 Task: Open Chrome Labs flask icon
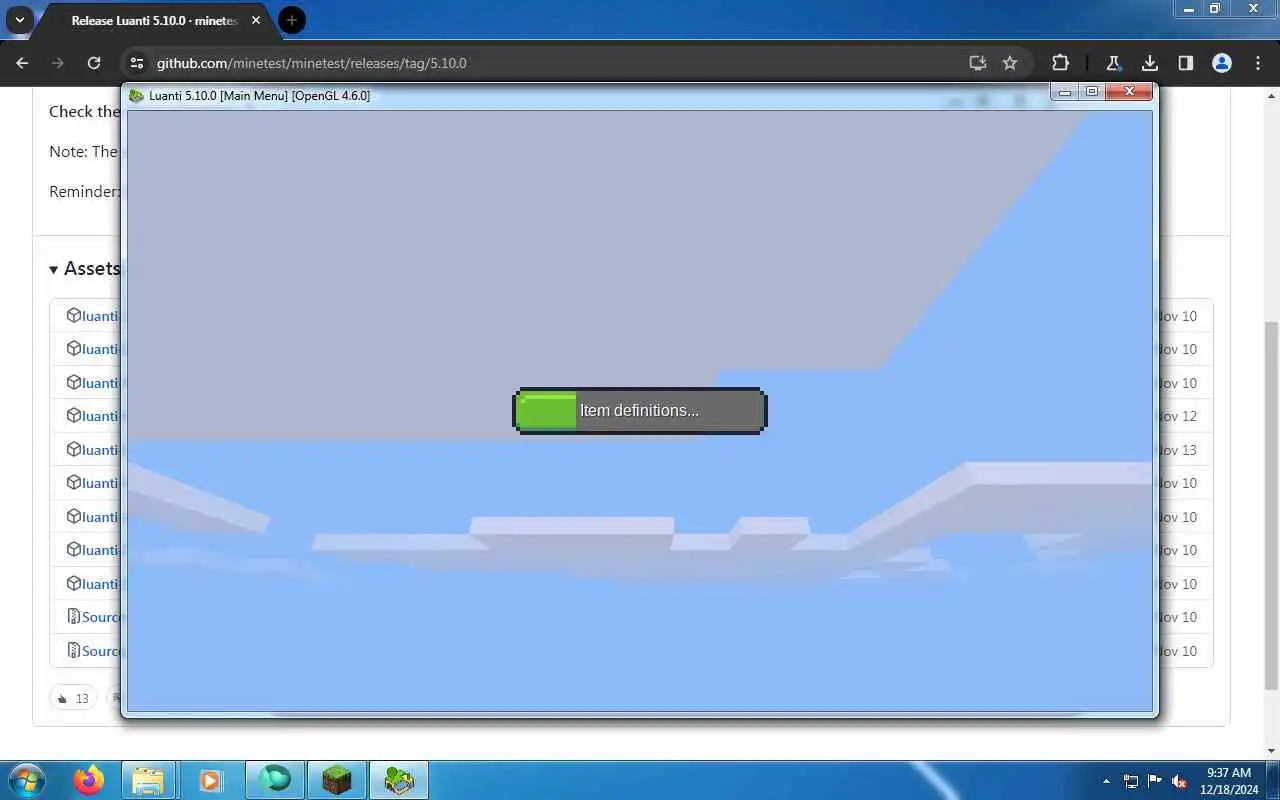tap(1113, 63)
